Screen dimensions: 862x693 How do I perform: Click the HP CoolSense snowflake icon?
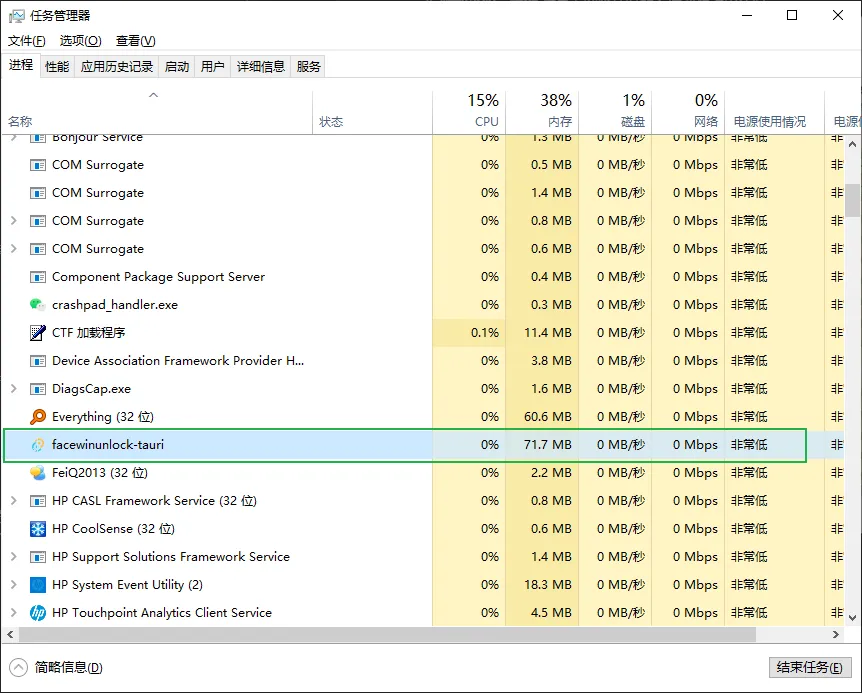coord(37,529)
